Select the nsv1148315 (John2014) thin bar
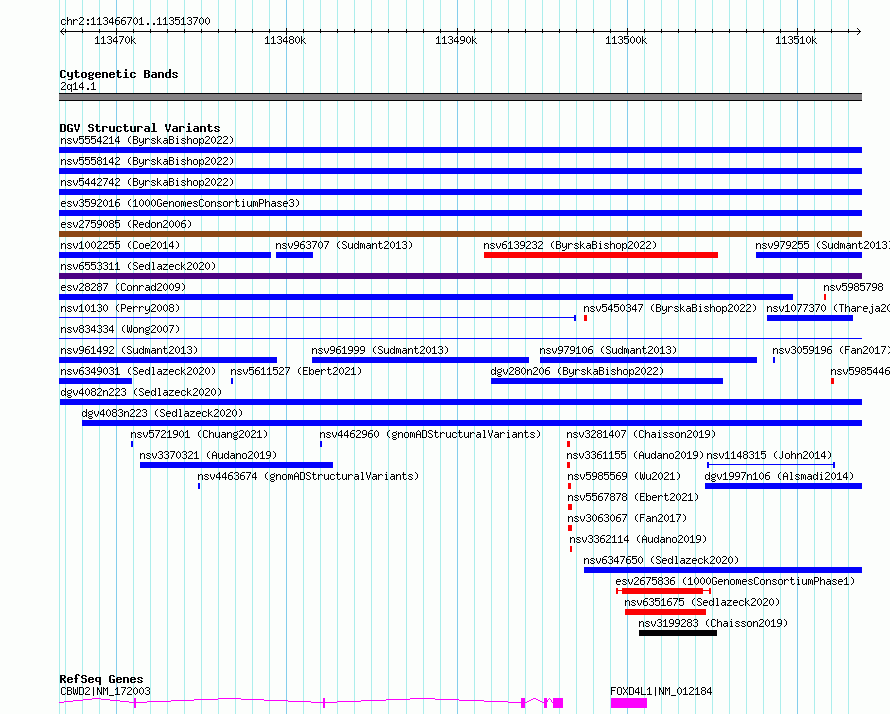890x714 pixels. pyautogui.click(x=771, y=465)
